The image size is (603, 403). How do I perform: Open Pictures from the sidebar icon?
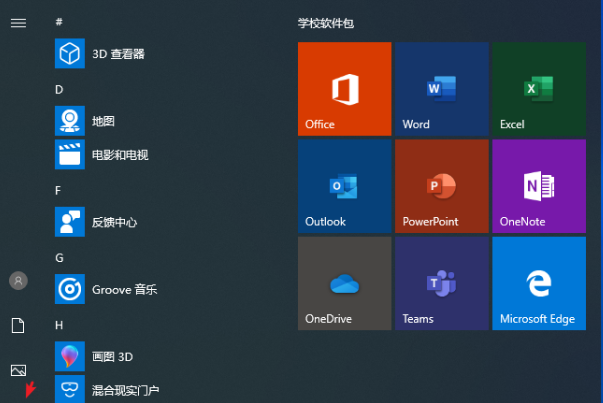(18, 370)
